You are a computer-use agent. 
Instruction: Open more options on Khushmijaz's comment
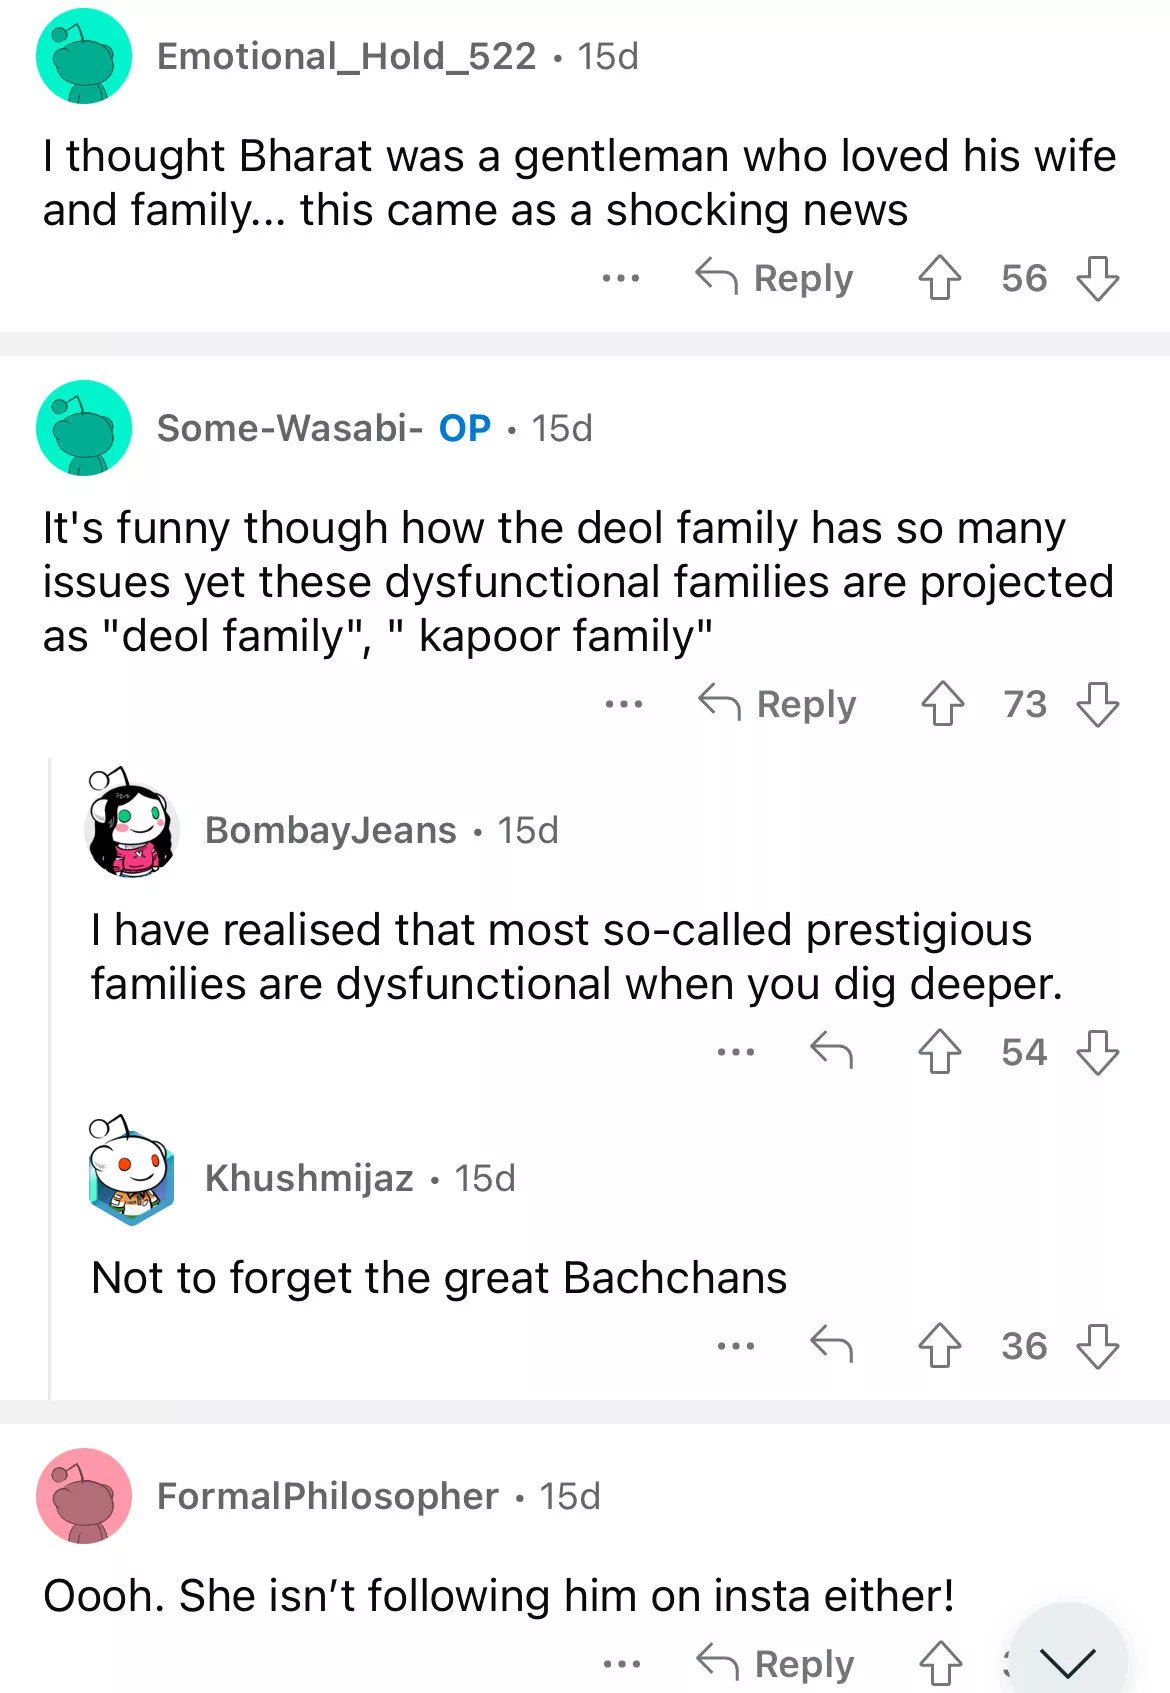point(736,1345)
